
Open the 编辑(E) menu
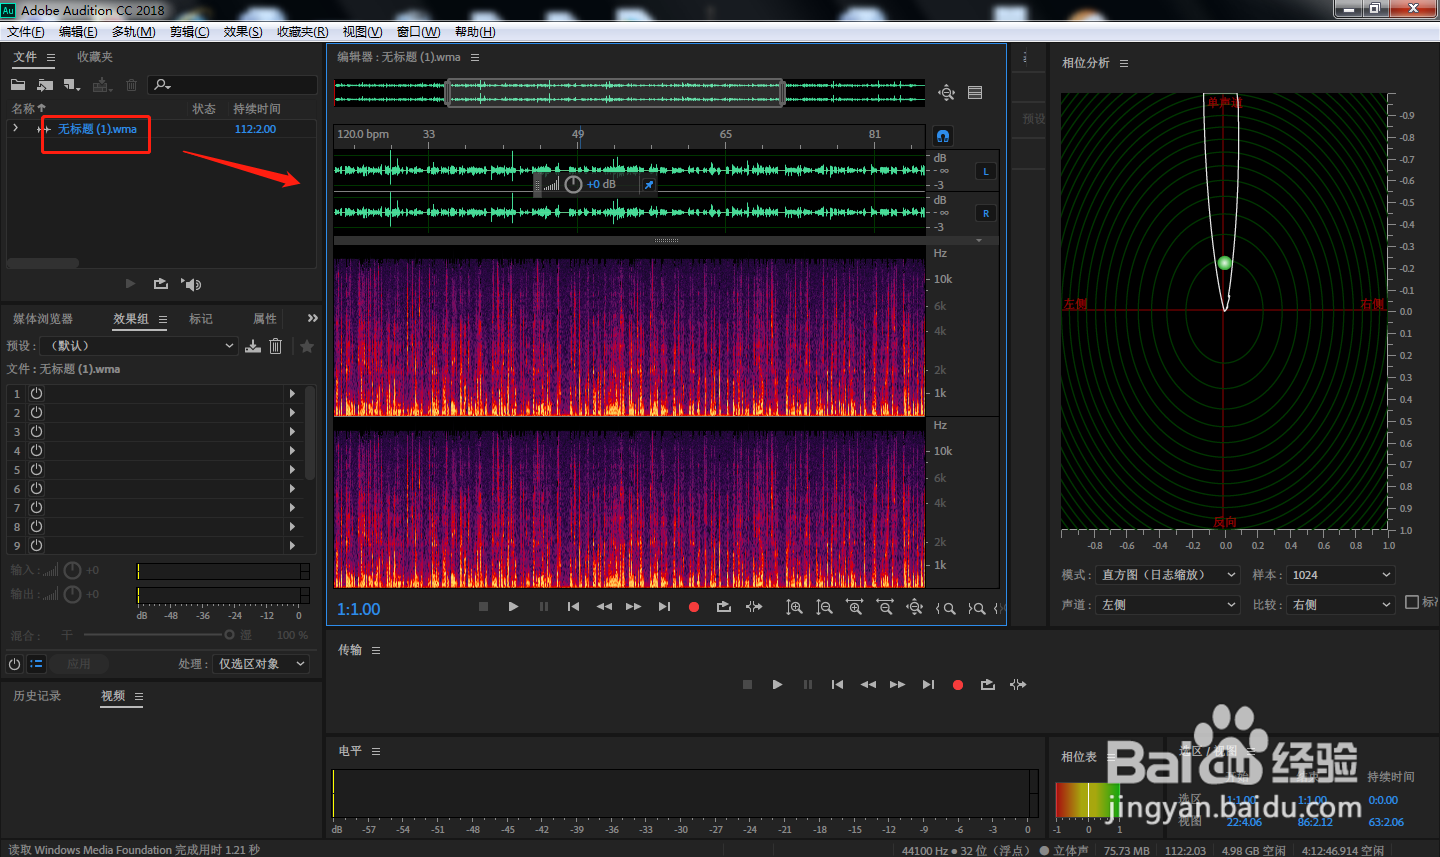(78, 32)
